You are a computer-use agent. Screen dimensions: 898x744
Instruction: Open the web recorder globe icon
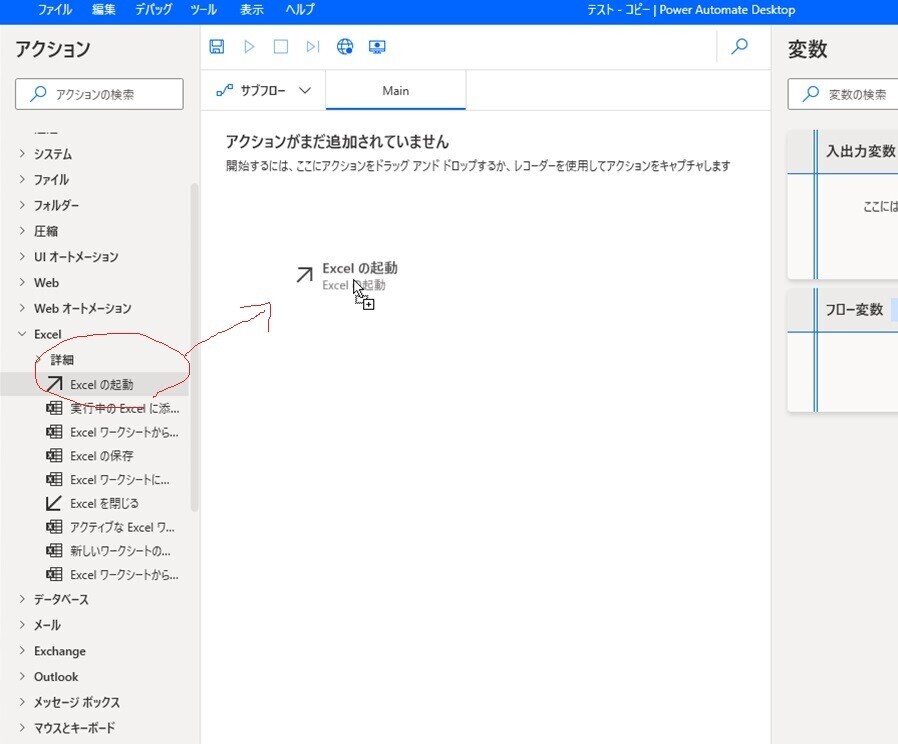coord(345,46)
